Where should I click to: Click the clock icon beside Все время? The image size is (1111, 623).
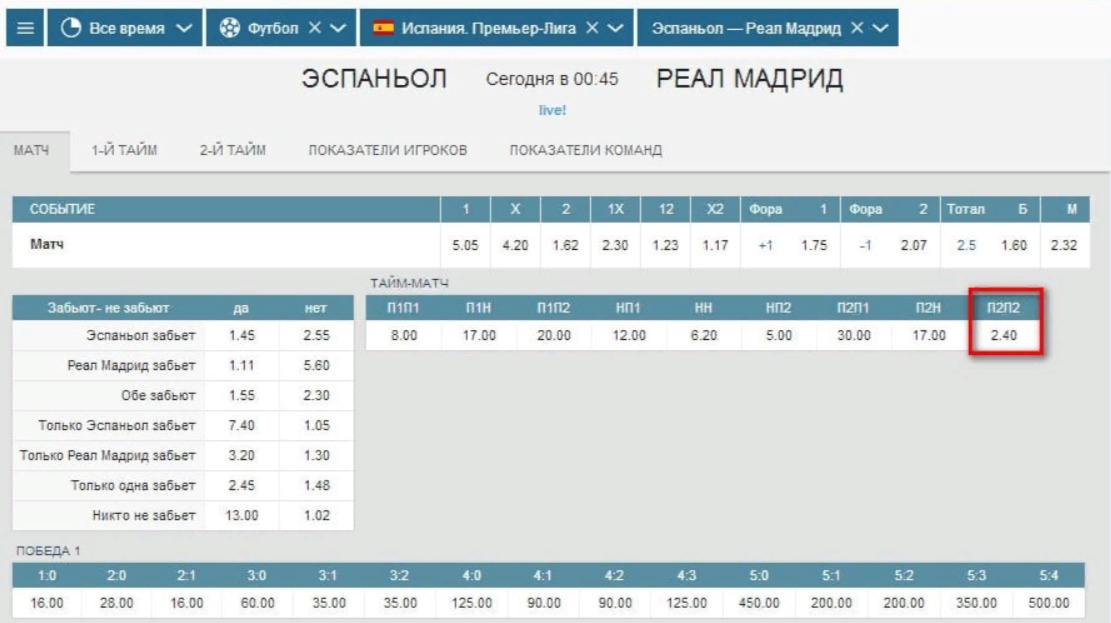tap(70, 28)
